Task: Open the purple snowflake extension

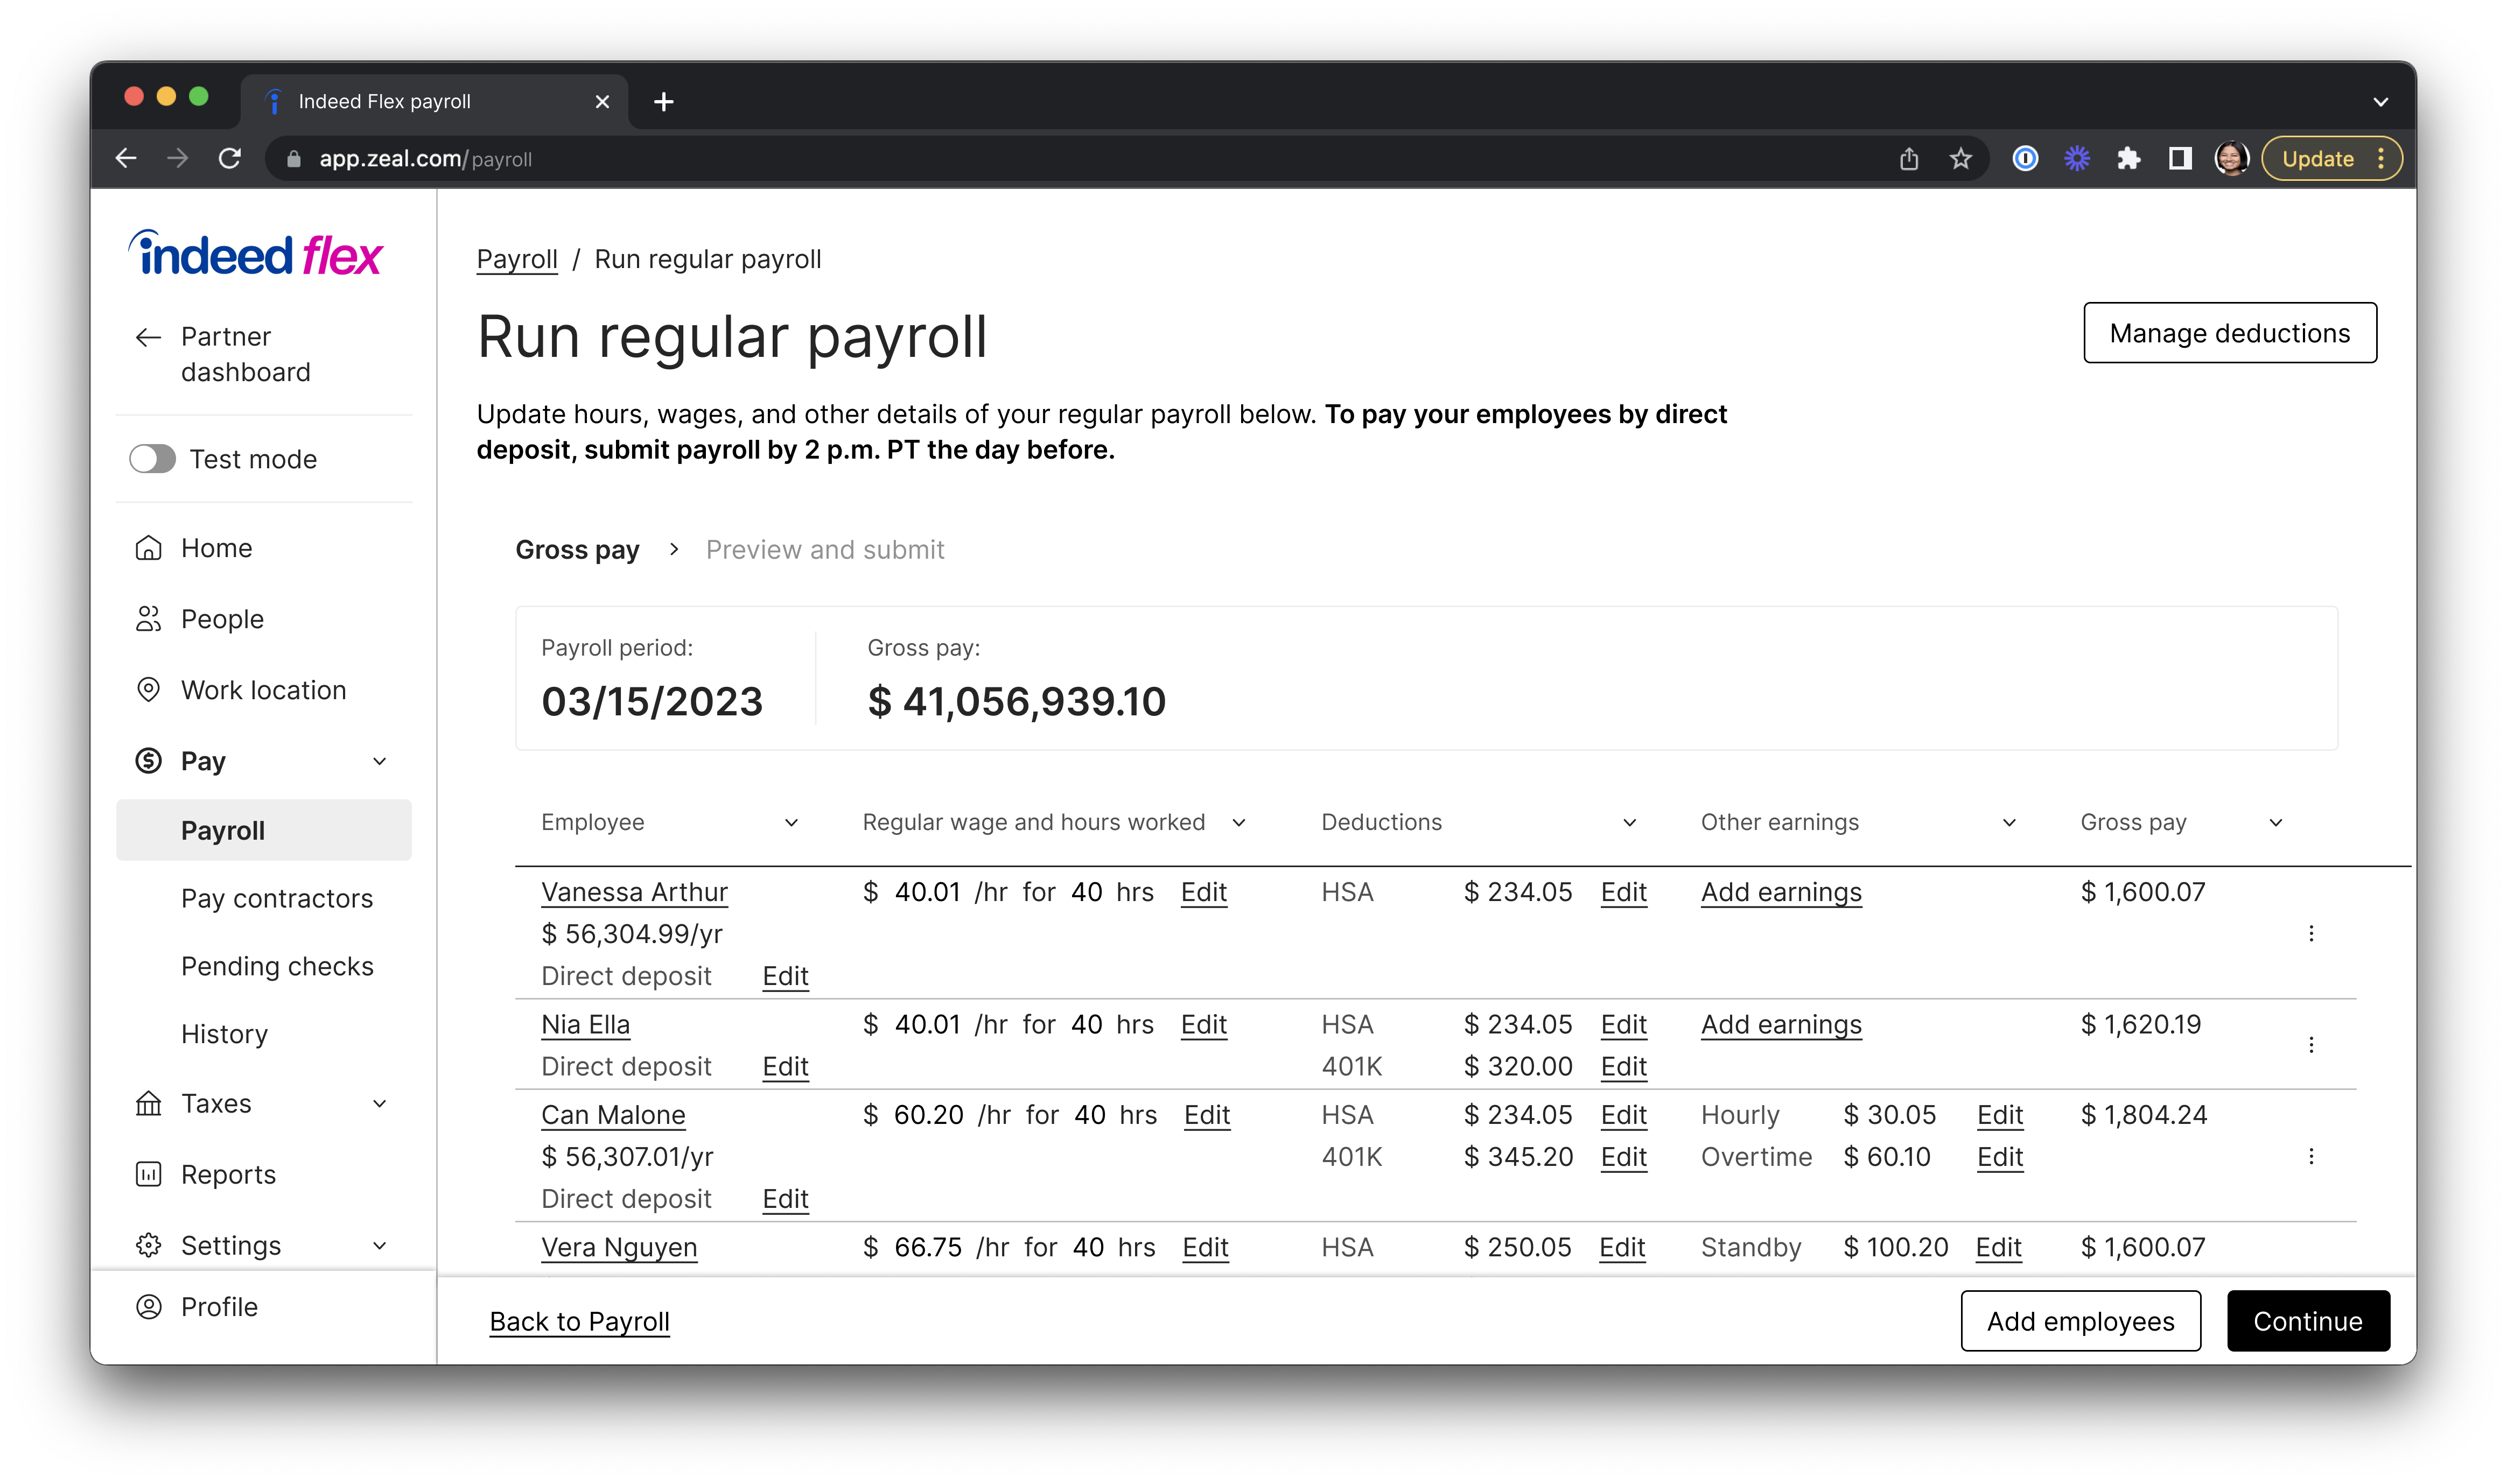Action: click(x=2077, y=159)
